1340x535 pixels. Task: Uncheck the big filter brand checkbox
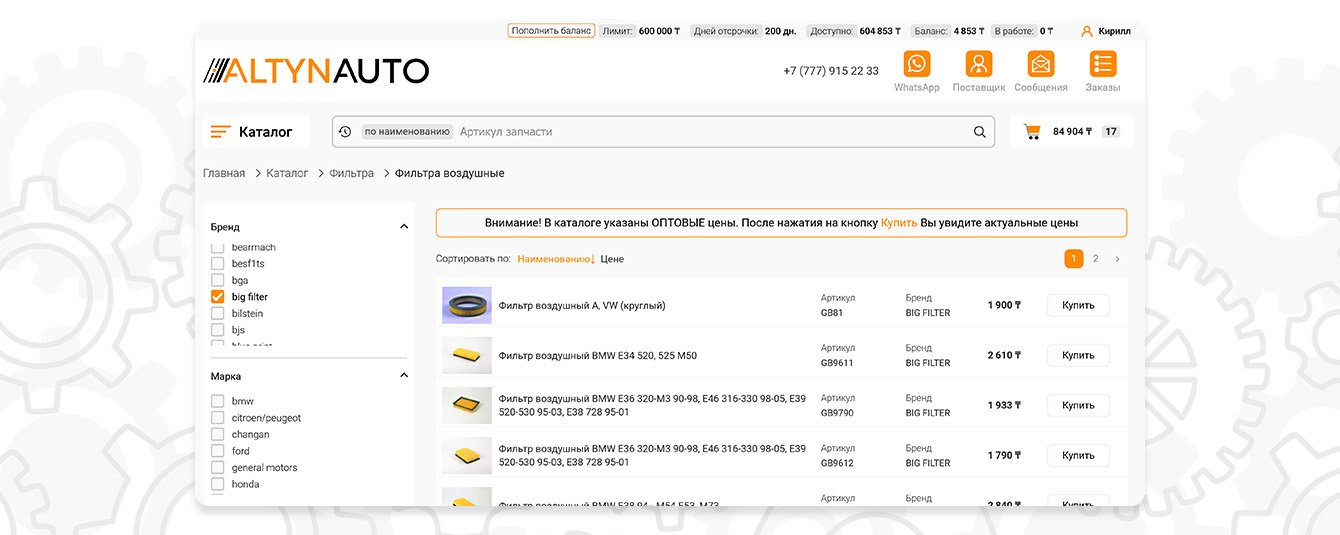coord(218,297)
